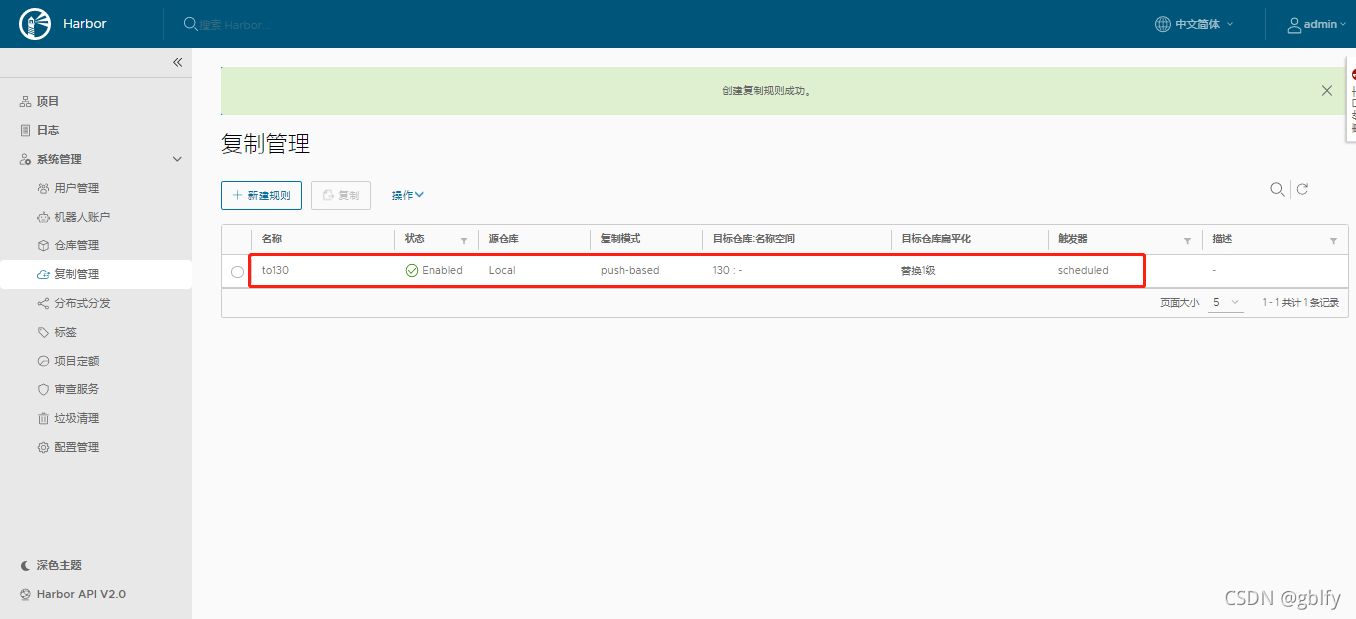This screenshot has width=1356, height=619.
Task: Click the 新建规则 button
Action: pyautogui.click(x=261, y=195)
